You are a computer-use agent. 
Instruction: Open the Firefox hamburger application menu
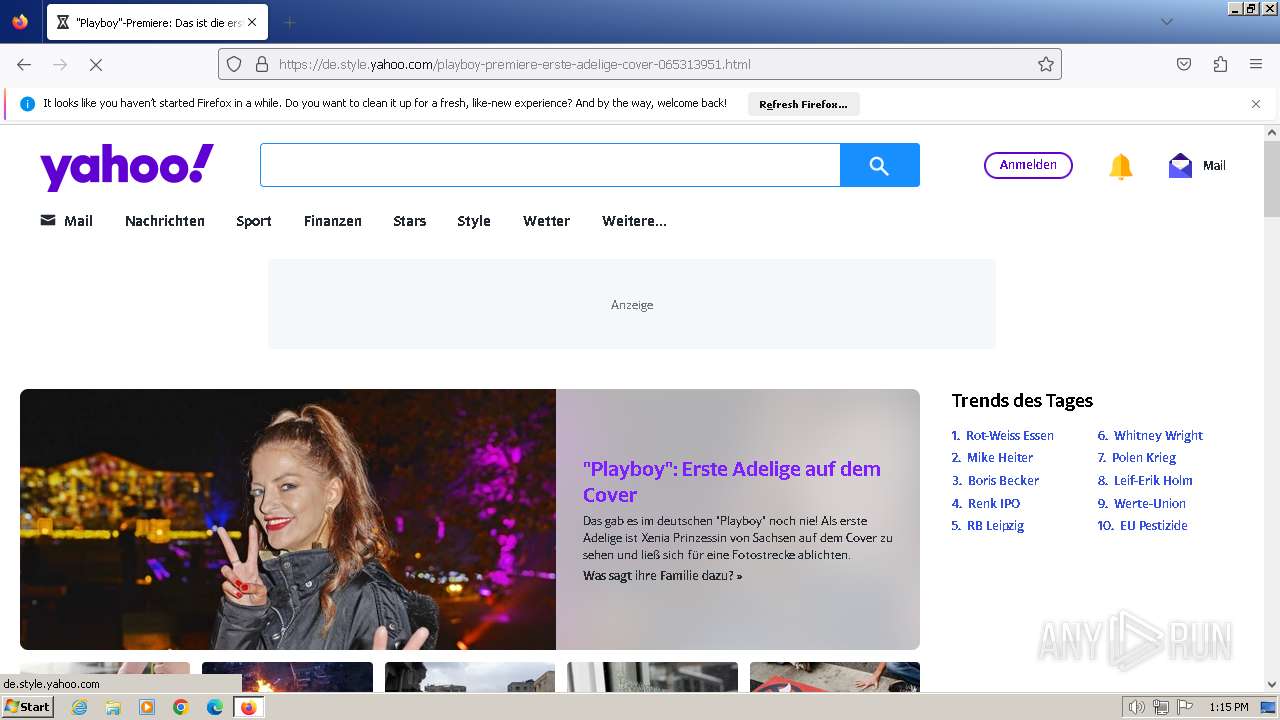pos(1256,64)
